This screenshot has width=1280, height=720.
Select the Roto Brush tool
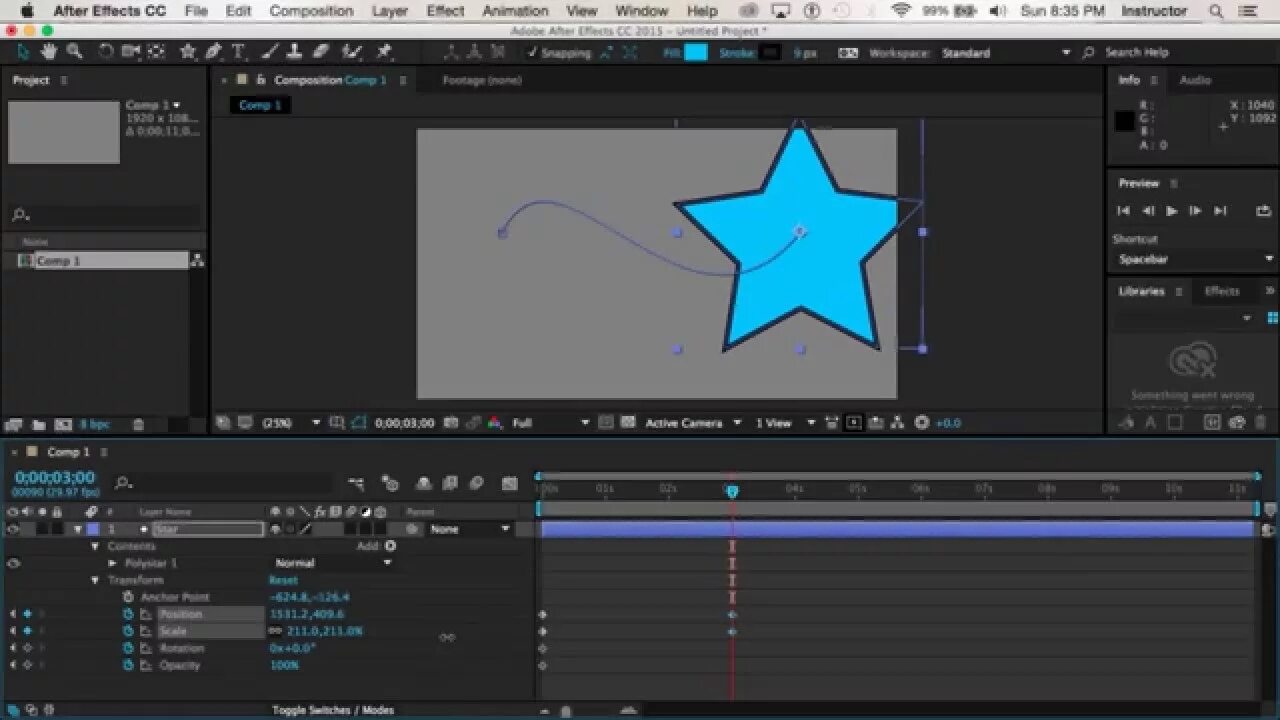(352, 52)
